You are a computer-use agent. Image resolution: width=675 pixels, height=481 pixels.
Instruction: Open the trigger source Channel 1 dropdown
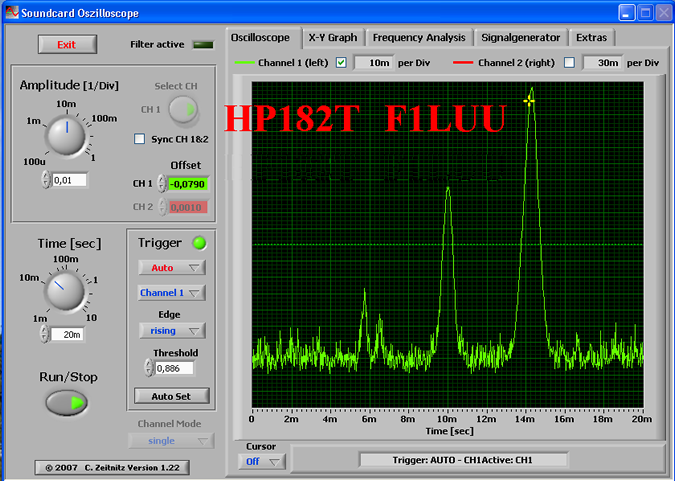tap(171, 293)
